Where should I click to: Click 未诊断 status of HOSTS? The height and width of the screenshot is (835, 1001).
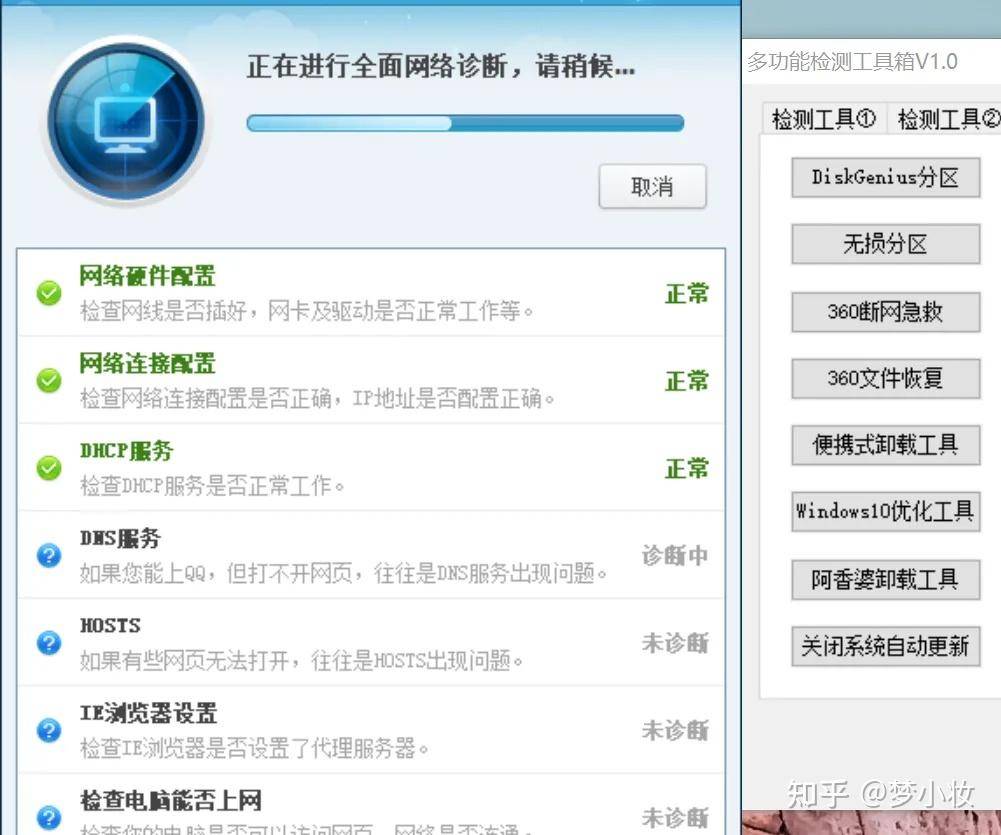point(675,643)
